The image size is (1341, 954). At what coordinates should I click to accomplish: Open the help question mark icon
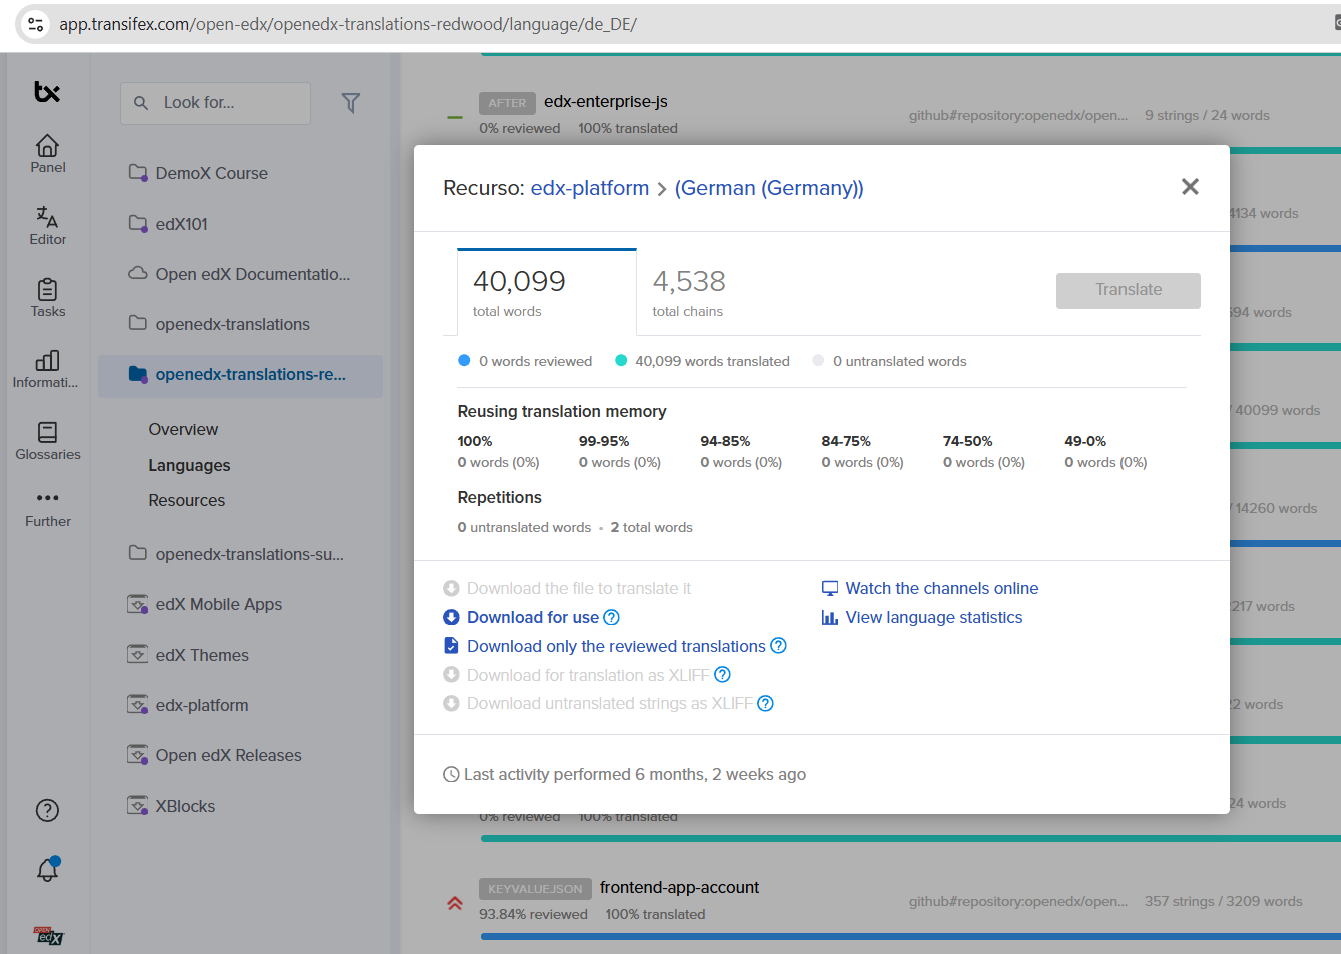coord(47,810)
